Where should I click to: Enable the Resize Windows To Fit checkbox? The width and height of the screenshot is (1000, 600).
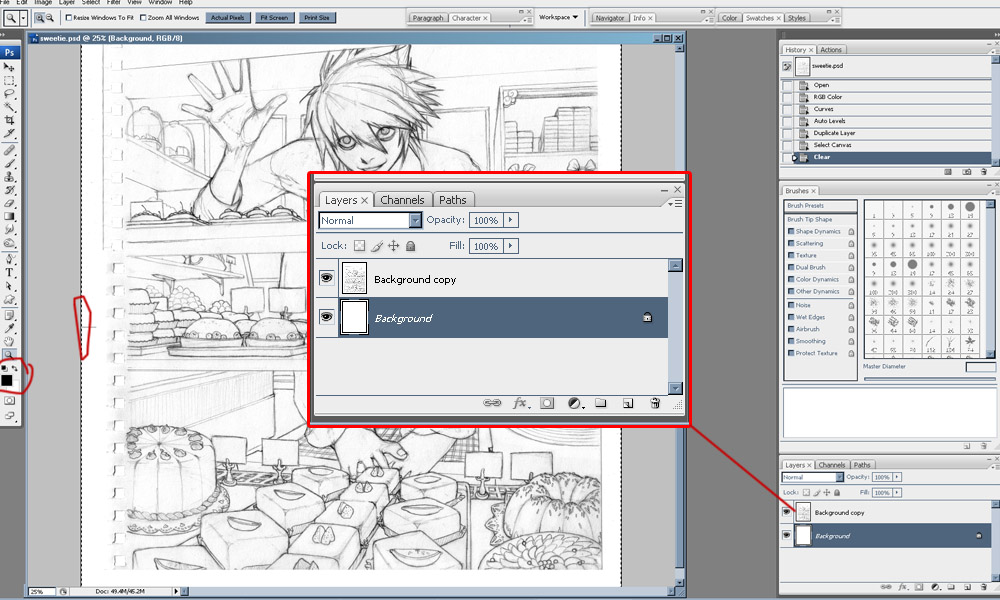click(x=69, y=18)
